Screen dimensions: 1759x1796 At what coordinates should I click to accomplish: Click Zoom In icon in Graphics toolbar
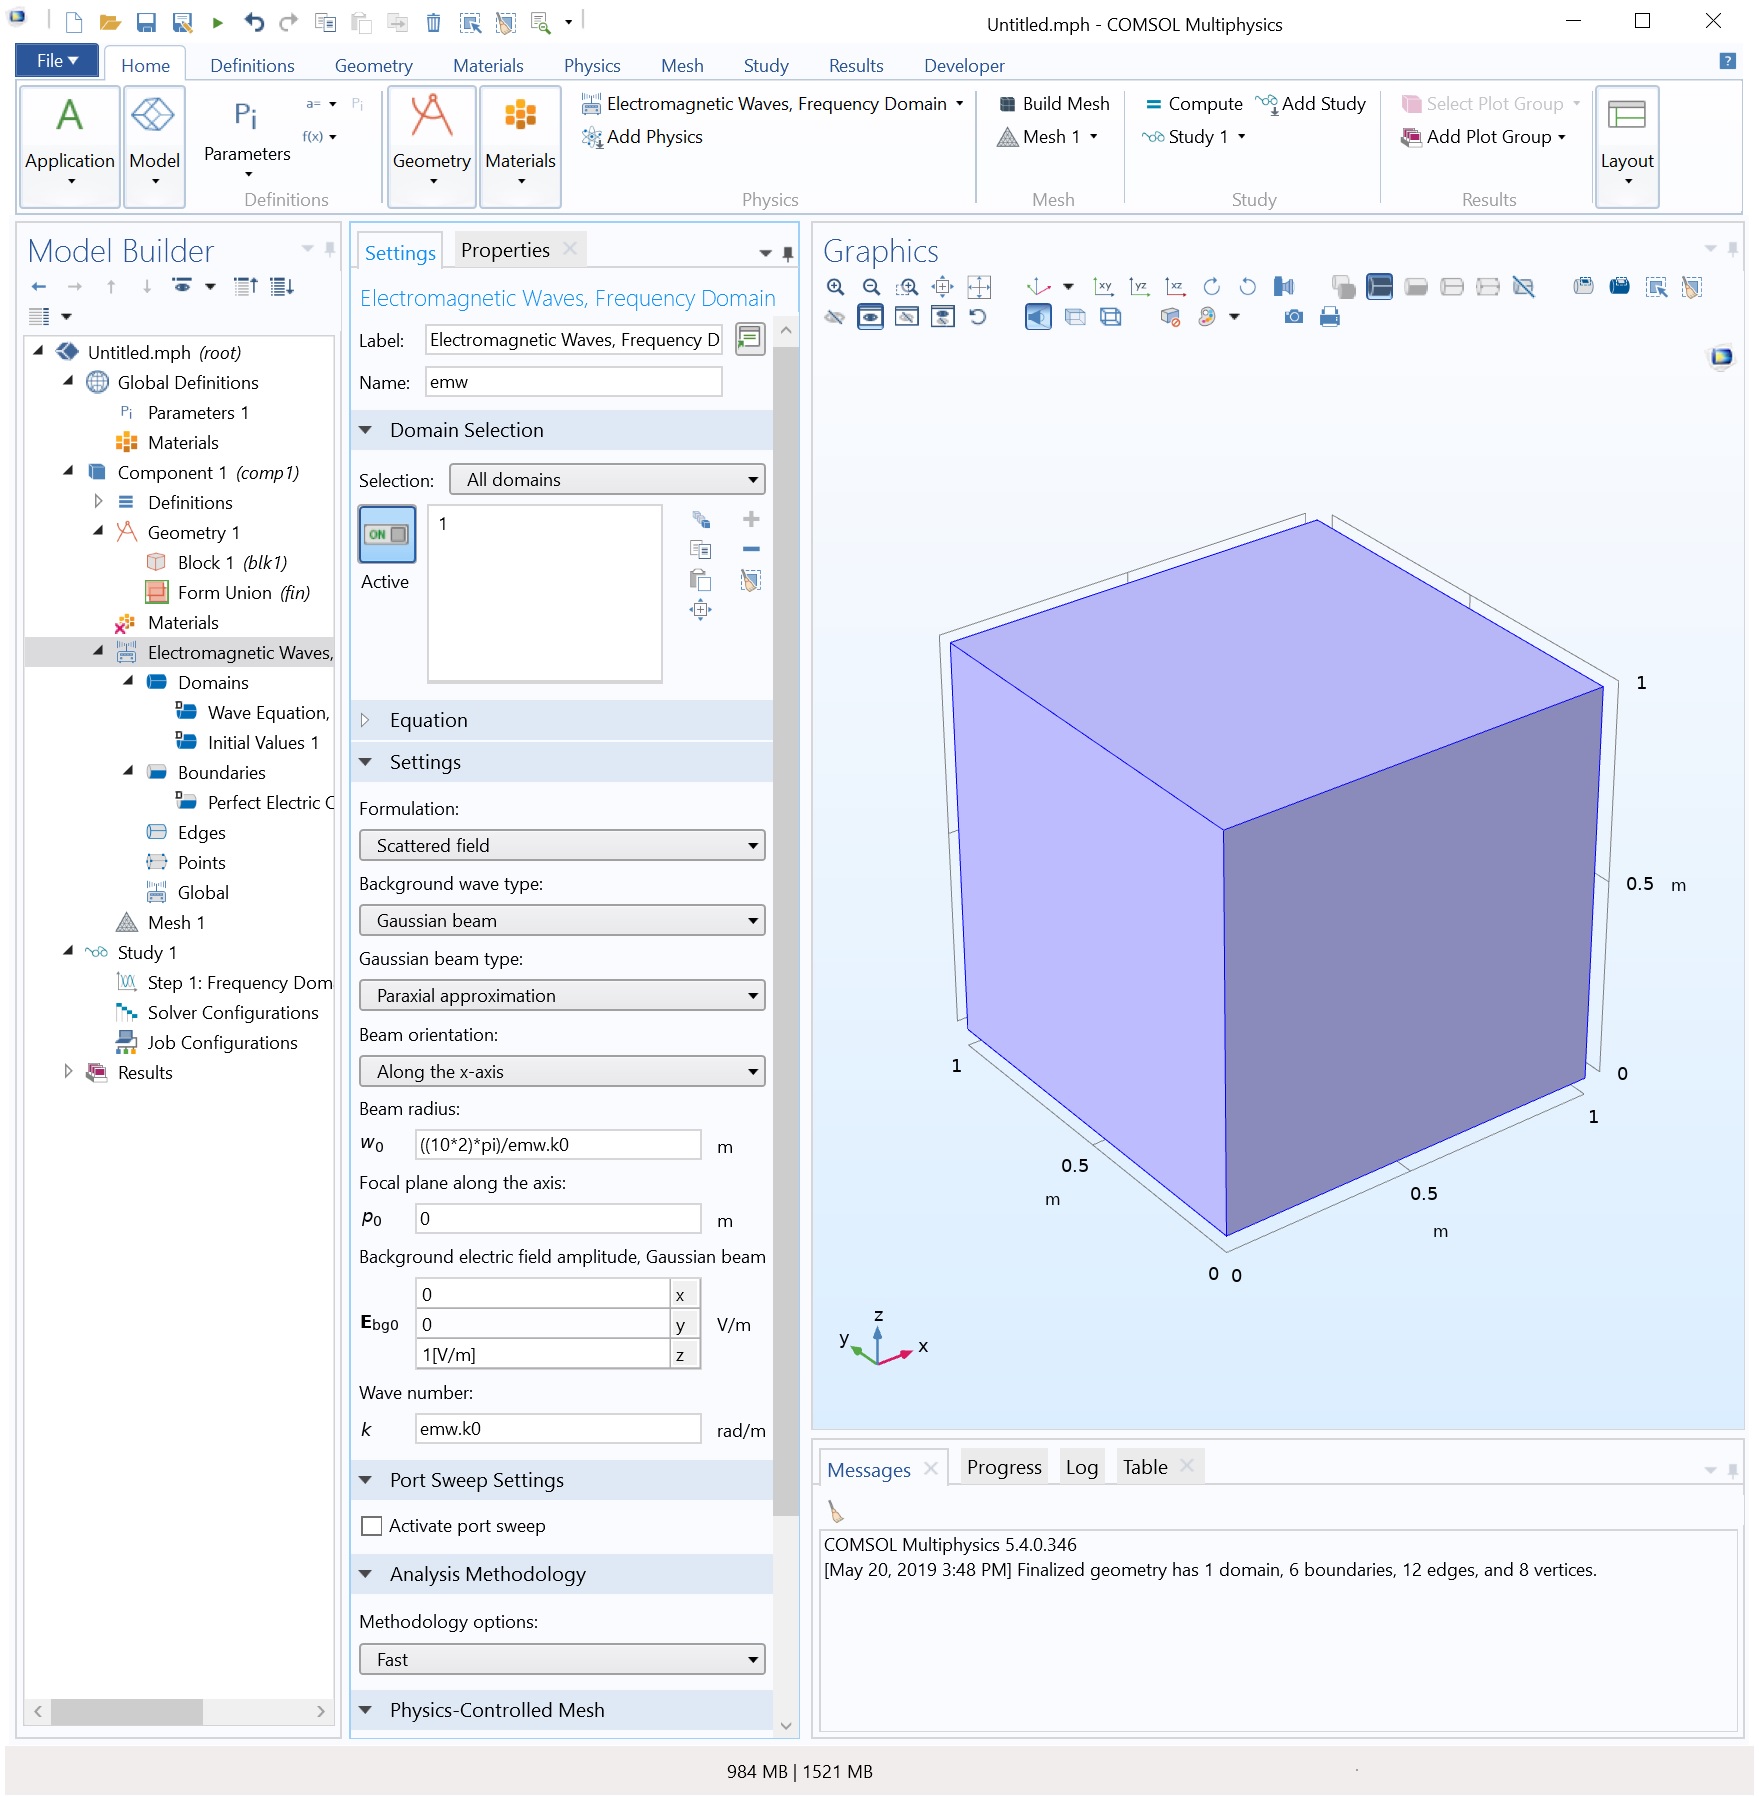point(835,287)
